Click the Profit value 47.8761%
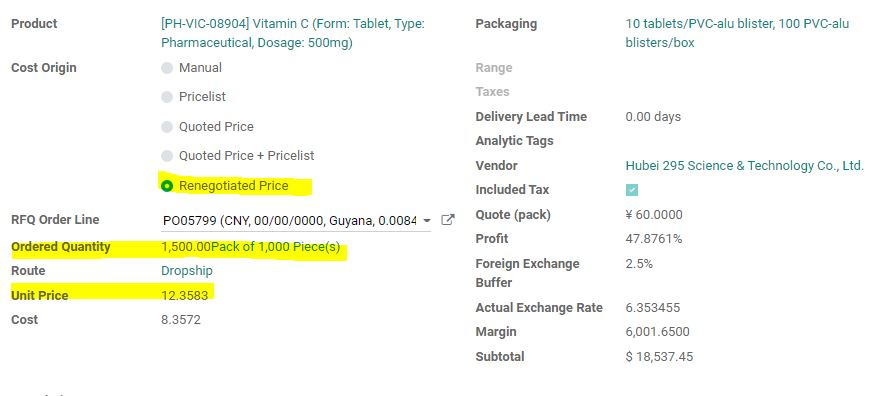This screenshot has height=396, width=895. pos(654,239)
